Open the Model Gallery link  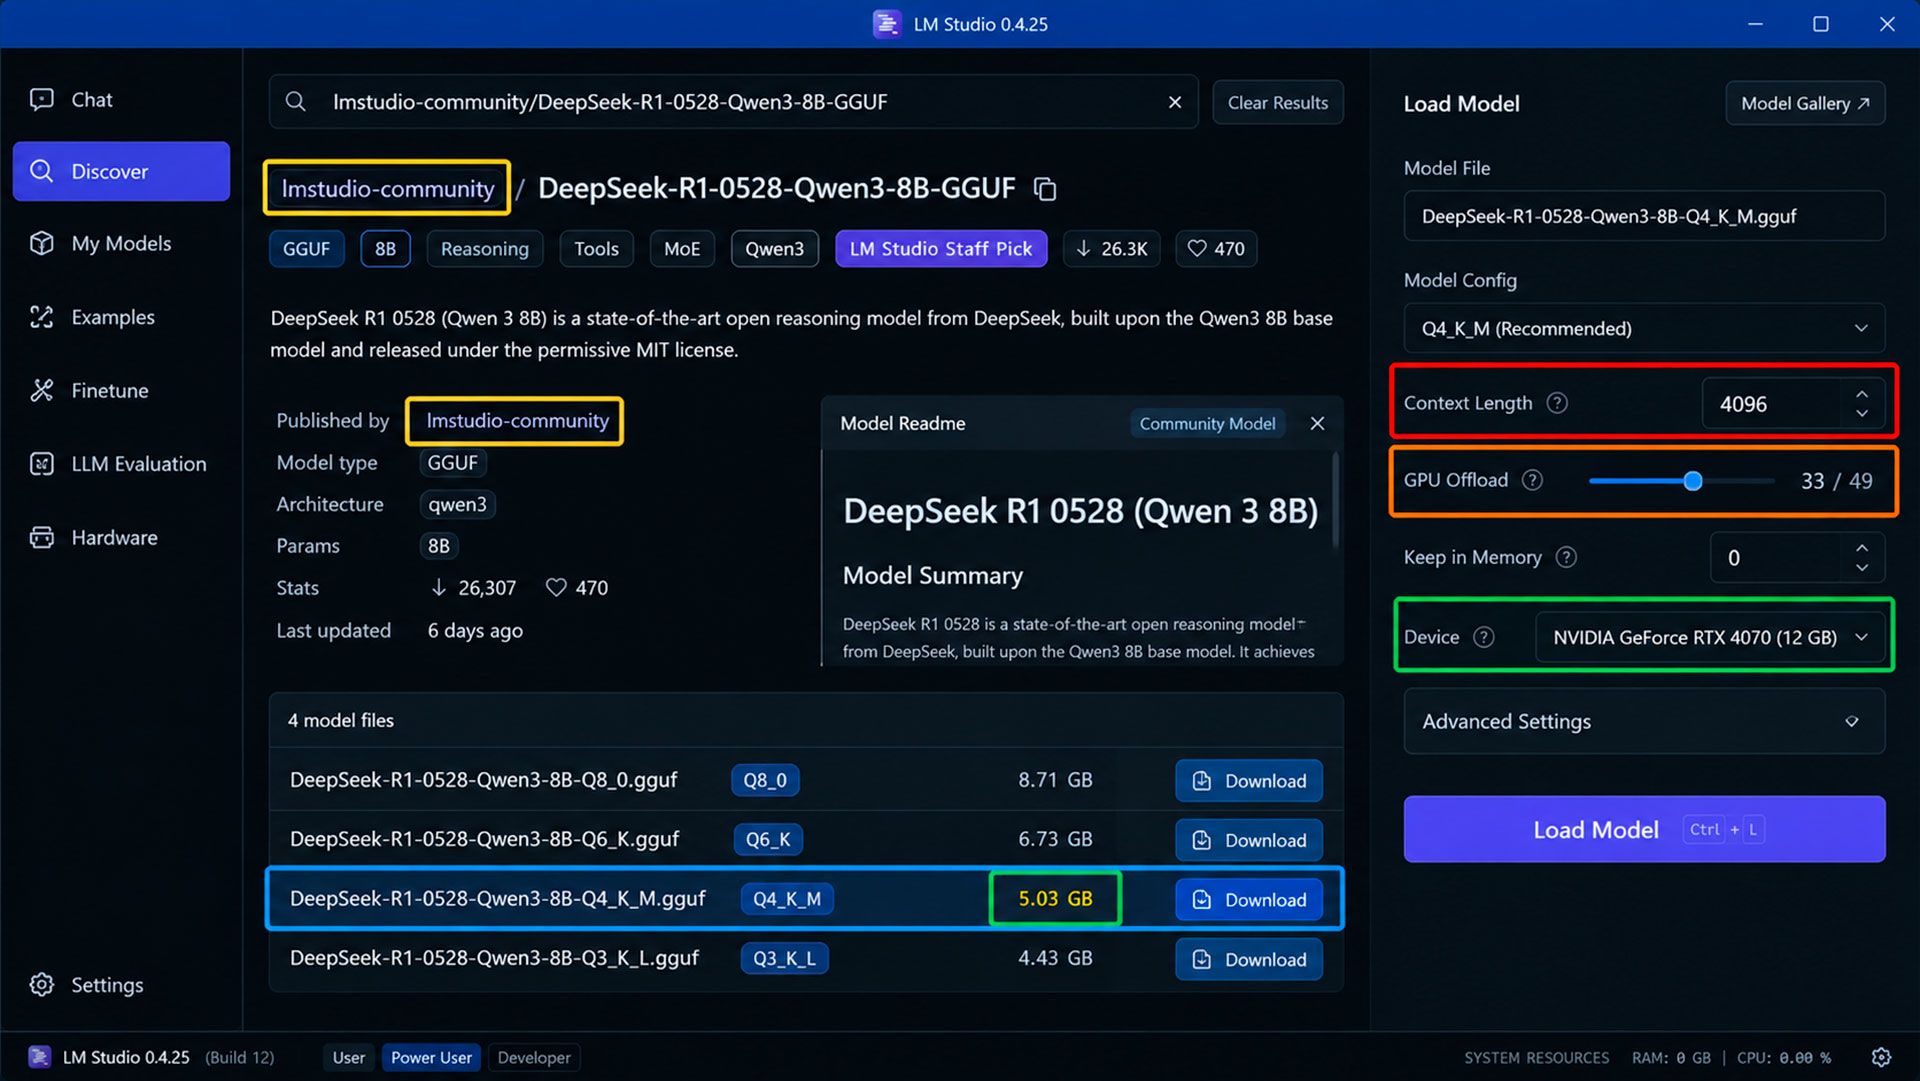coord(1805,103)
